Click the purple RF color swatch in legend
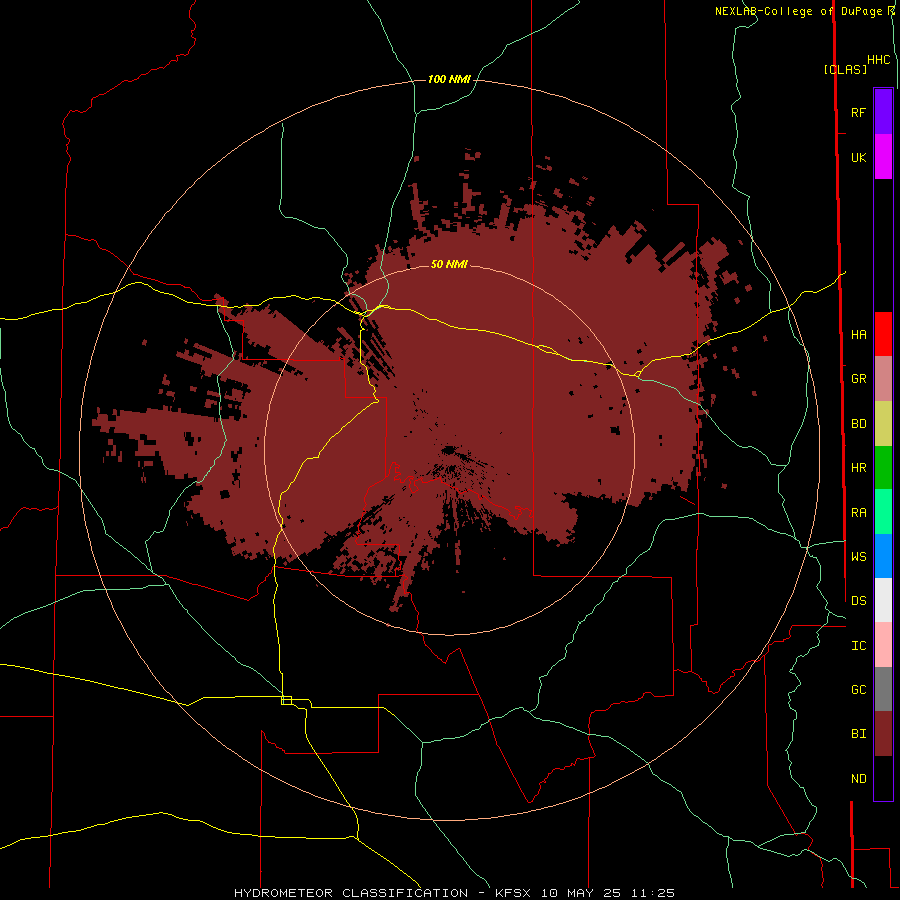The image size is (900, 900). point(883,112)
